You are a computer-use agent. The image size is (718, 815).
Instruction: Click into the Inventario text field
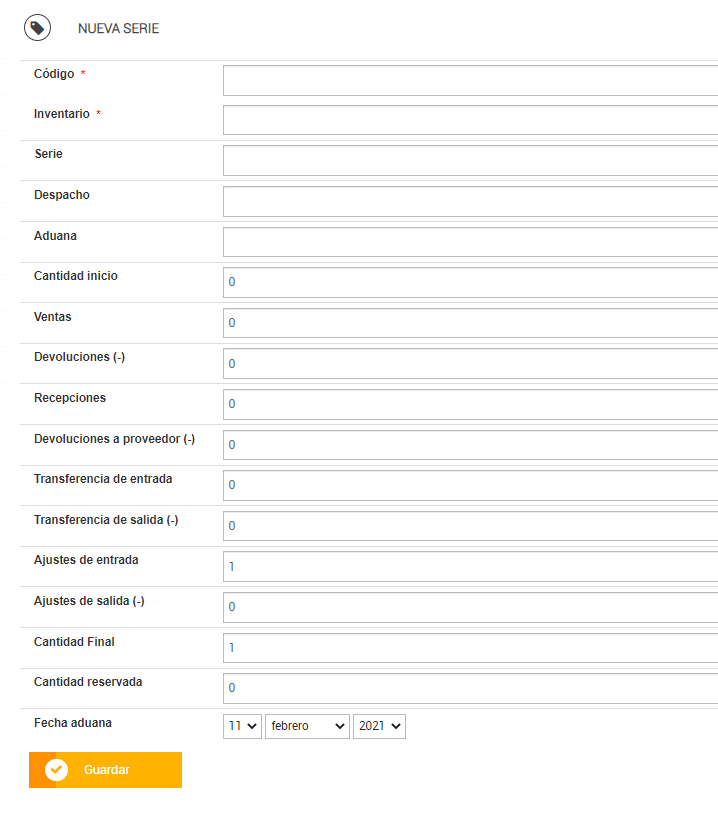pos(470,120)
